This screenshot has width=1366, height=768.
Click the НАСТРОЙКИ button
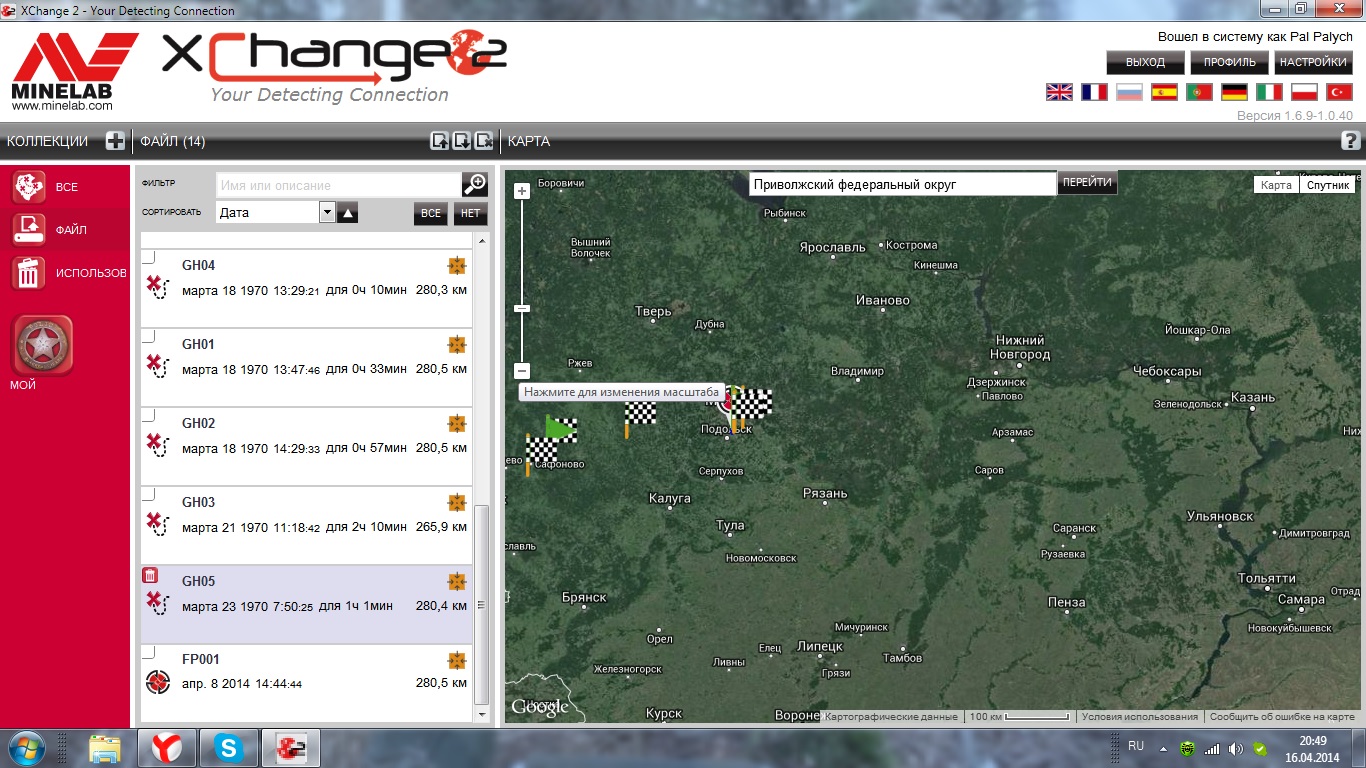1313,62
